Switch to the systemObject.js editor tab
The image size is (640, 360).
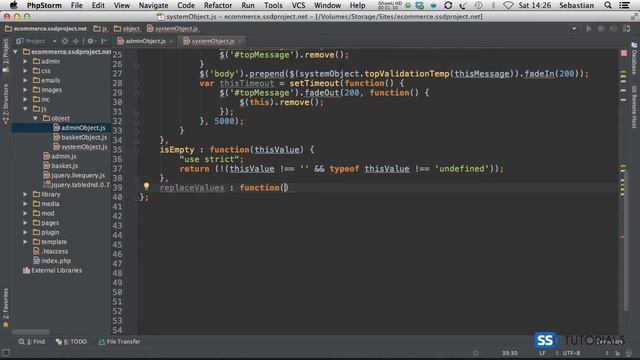point(213,41)
